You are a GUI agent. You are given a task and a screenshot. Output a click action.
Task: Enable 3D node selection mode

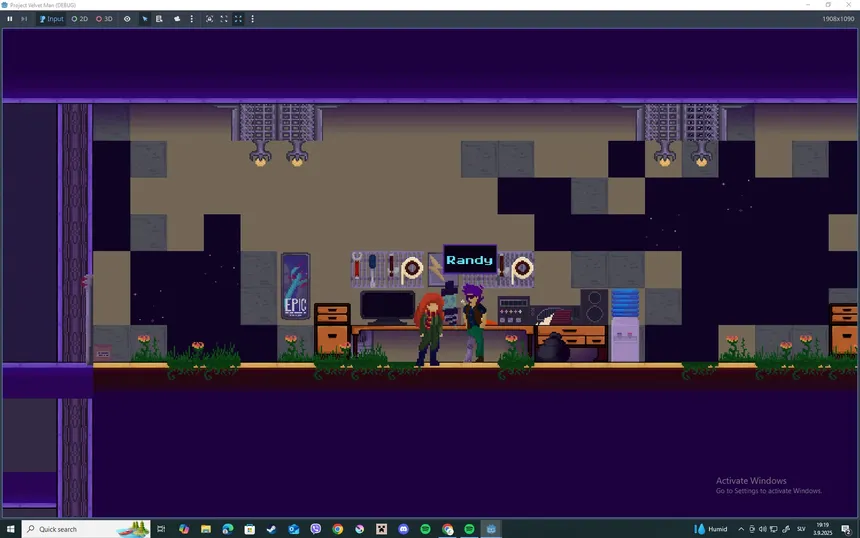(x=104, y=19)
